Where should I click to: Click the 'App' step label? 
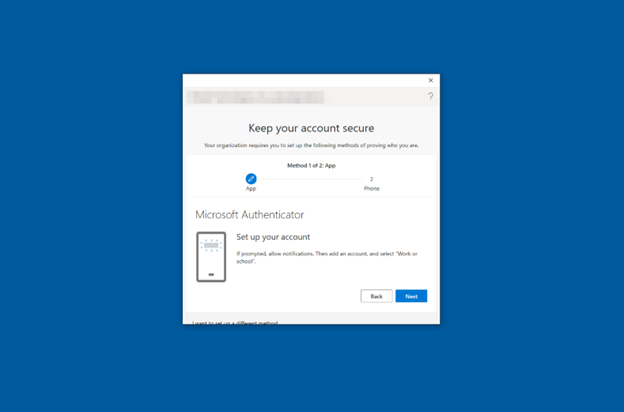click(x=251, y=188)
